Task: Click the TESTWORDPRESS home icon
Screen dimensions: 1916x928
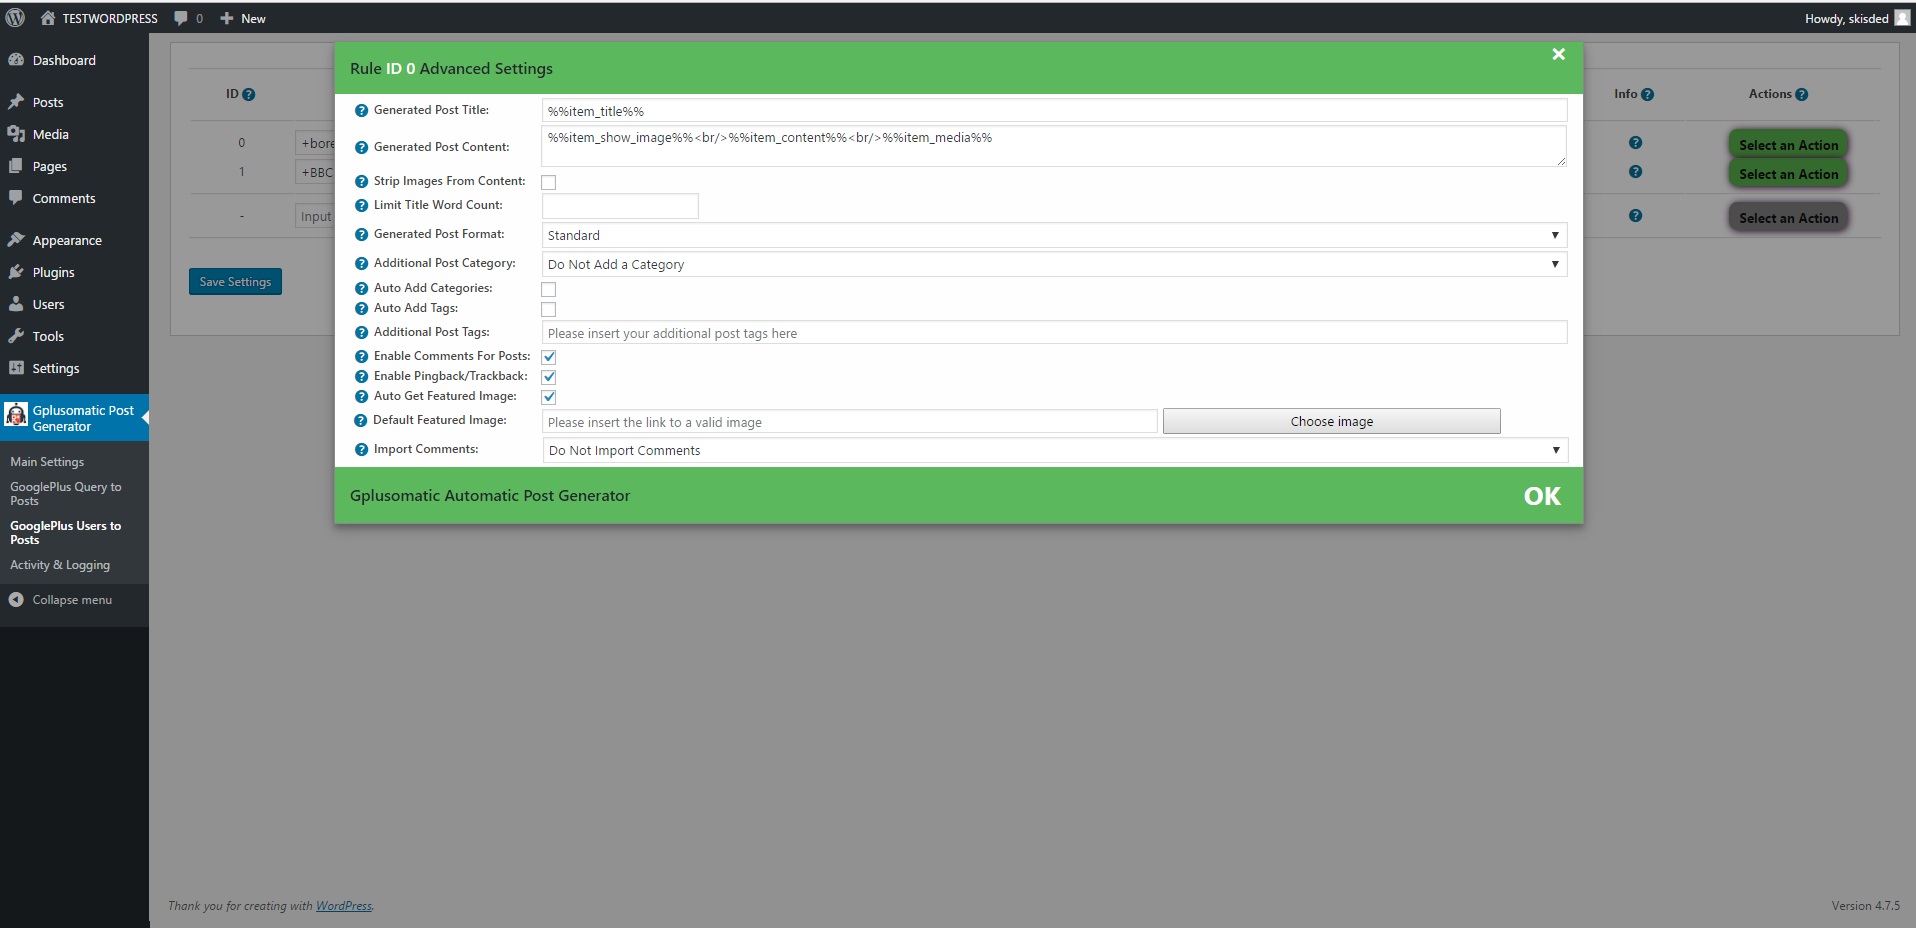Action: pyautogui.click(x=47, y=18)
